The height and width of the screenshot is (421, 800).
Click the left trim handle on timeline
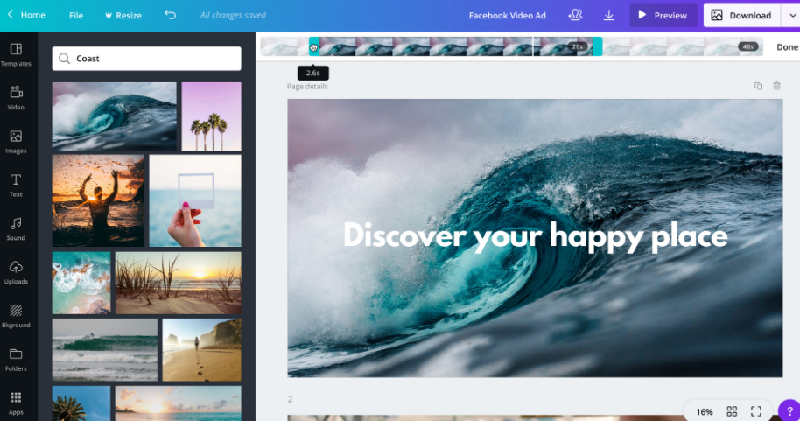314,46
